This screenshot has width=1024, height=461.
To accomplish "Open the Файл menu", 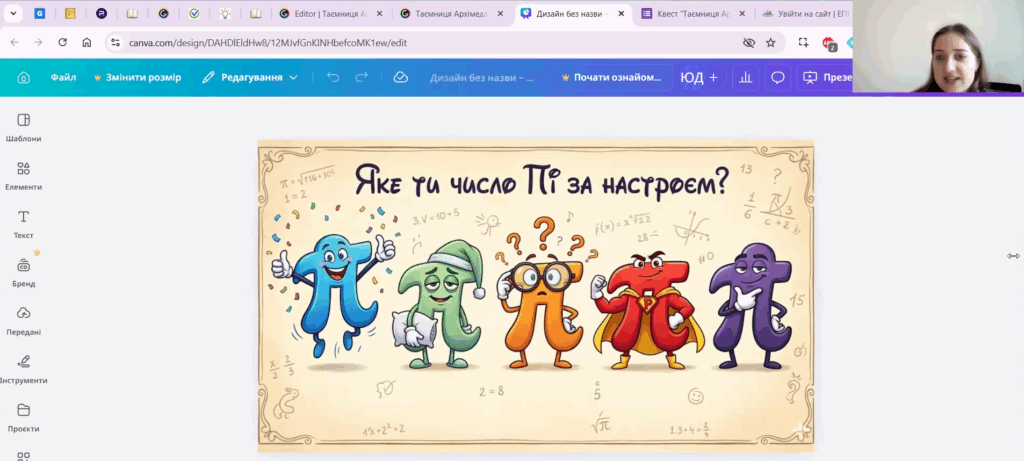I will pyautogui.click(x=63, y=77).
